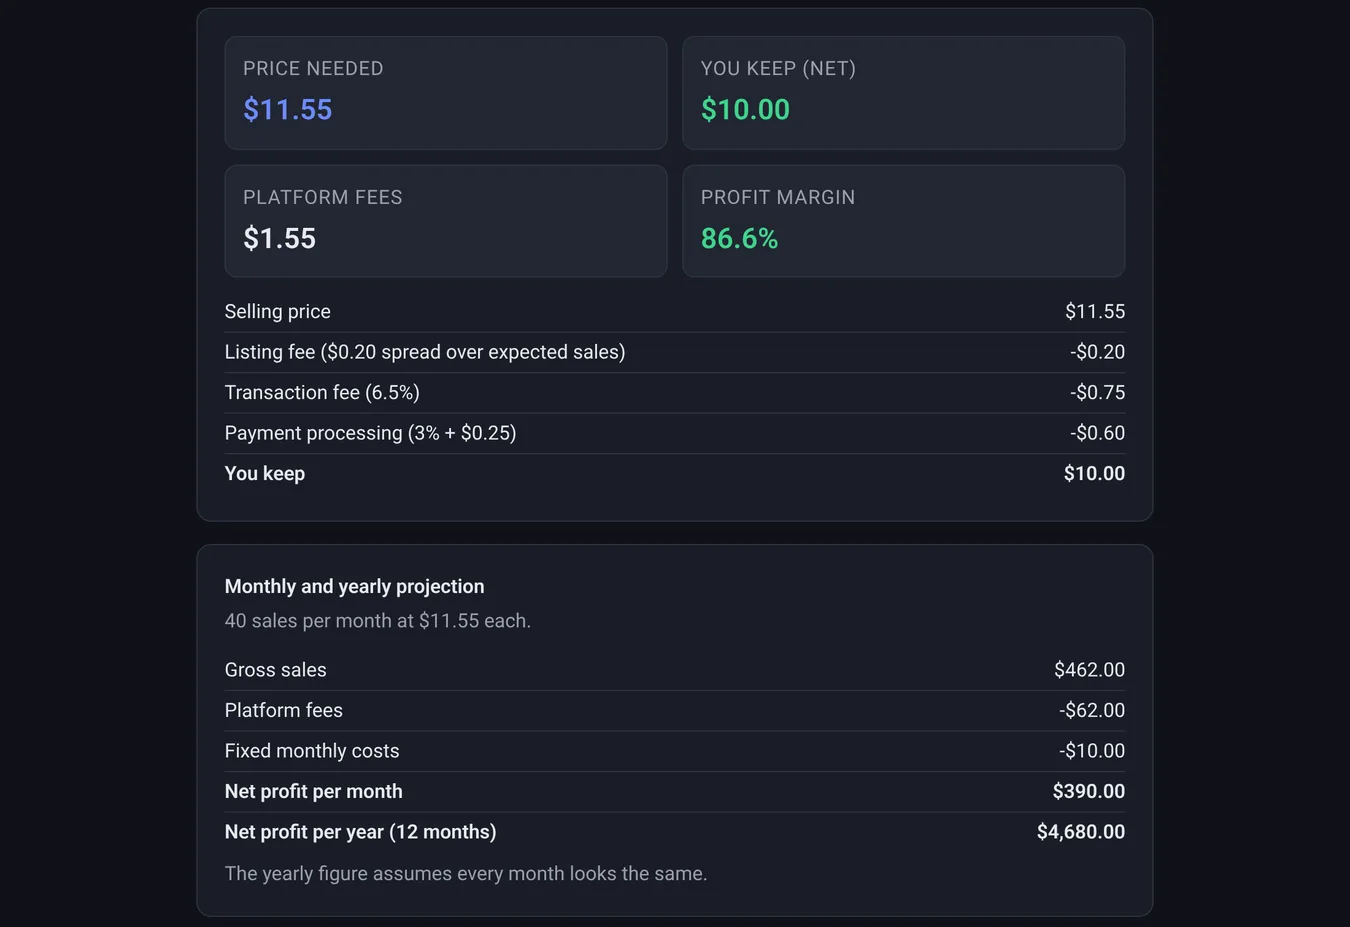Select the $390.00 monthly net profit amount
Screen dimensions: 1350x927
pos(1088,791)
